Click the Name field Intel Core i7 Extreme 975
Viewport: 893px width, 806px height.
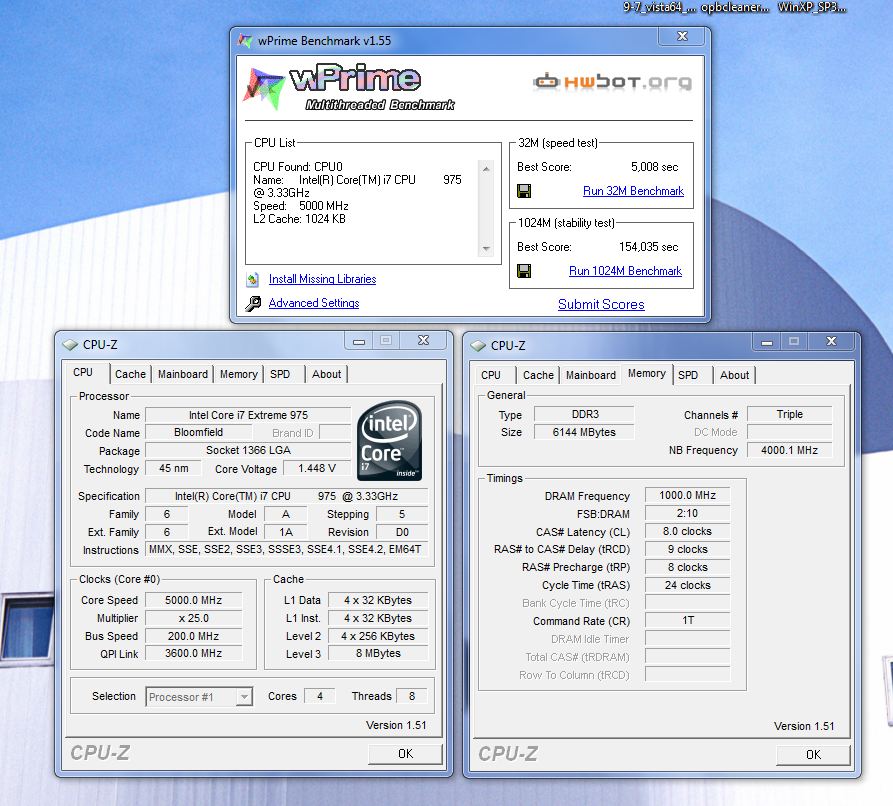click(248, 415)
